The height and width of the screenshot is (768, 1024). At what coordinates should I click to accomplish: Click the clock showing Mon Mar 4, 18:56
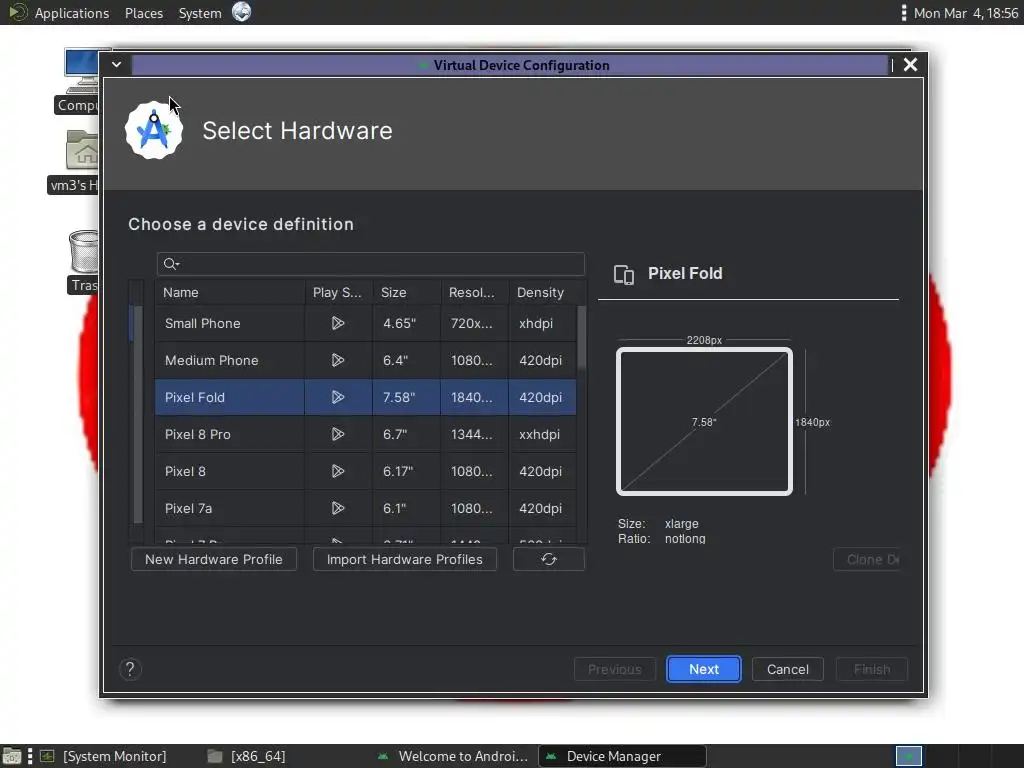point(965,13)
